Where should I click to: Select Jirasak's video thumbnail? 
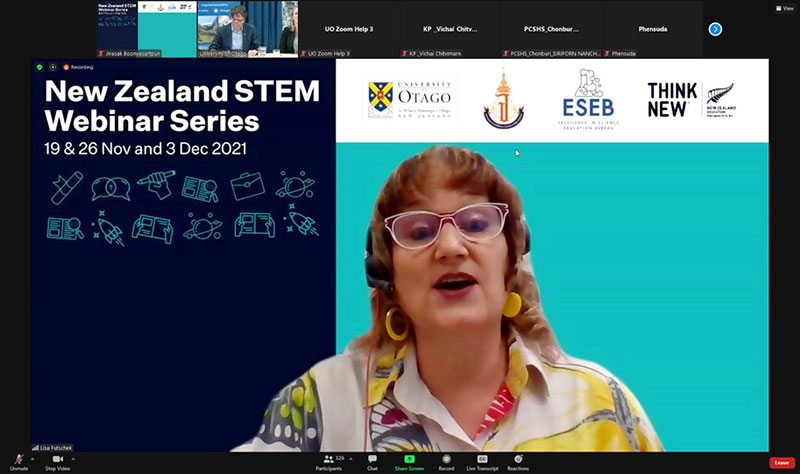click(x=146, y=29)
